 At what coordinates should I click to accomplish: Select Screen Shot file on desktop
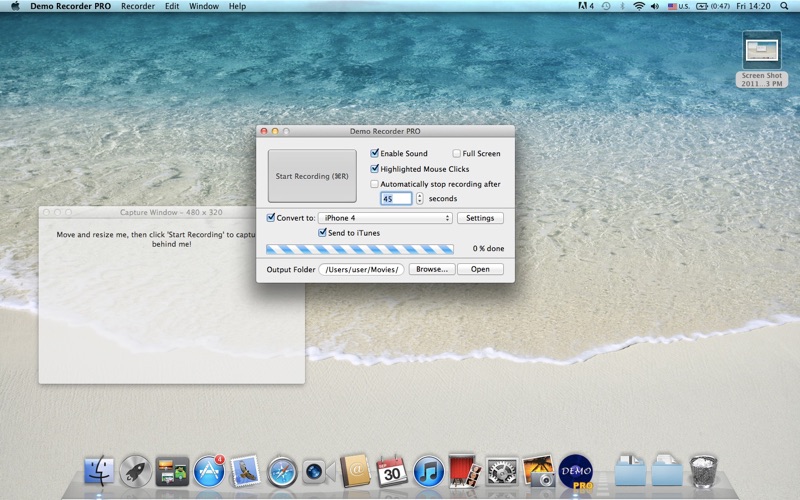(x=762, y=59)
